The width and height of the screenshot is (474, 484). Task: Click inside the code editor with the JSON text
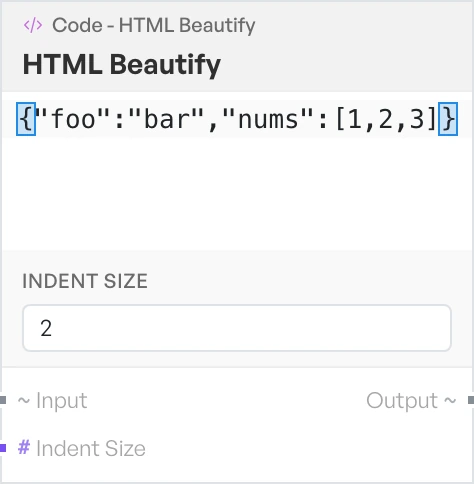point(237,170)
